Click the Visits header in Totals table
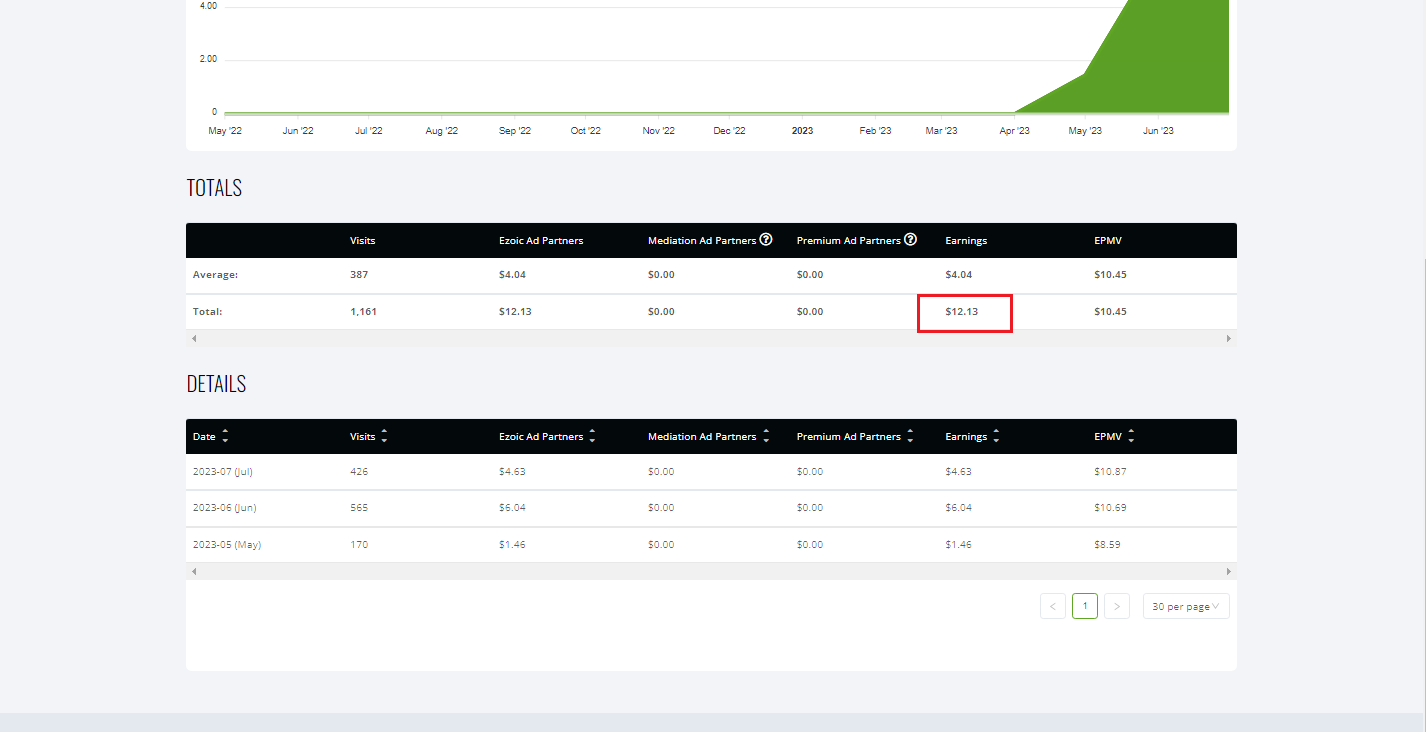The width and height of the screenshot is (1426, 732). click(363, 241)
